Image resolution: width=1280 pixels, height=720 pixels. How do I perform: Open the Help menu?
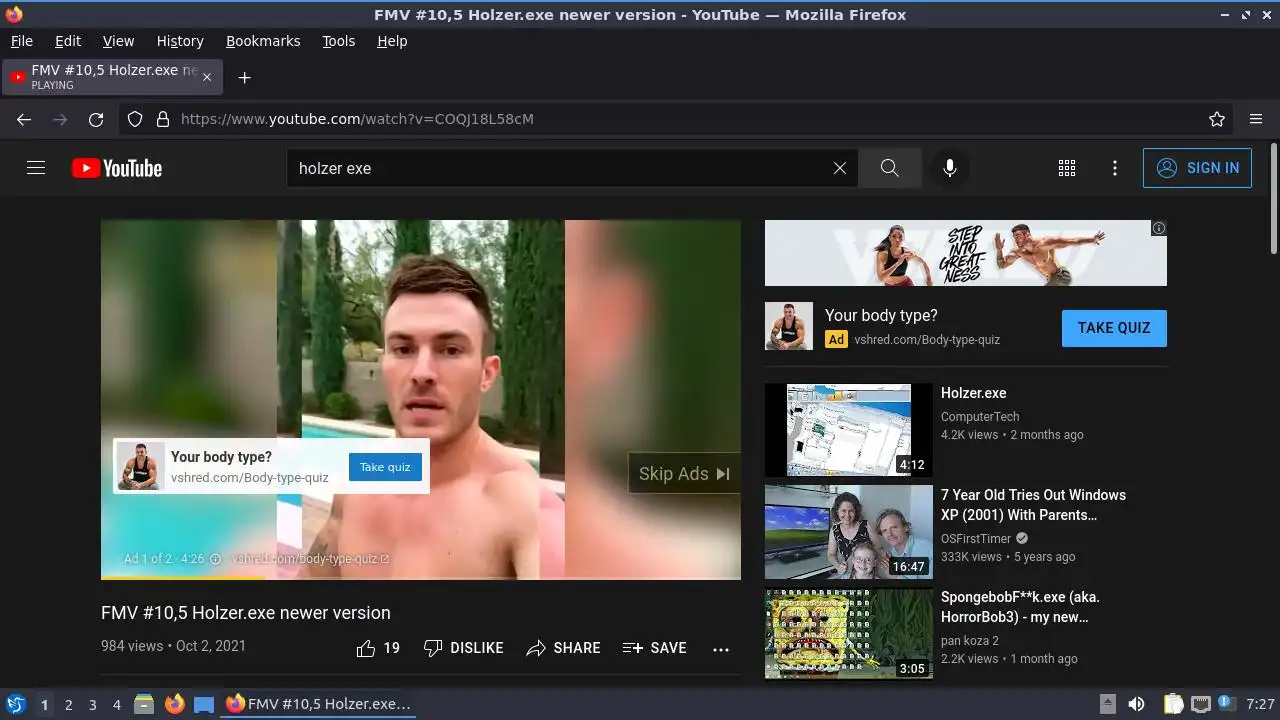[392, 41]
